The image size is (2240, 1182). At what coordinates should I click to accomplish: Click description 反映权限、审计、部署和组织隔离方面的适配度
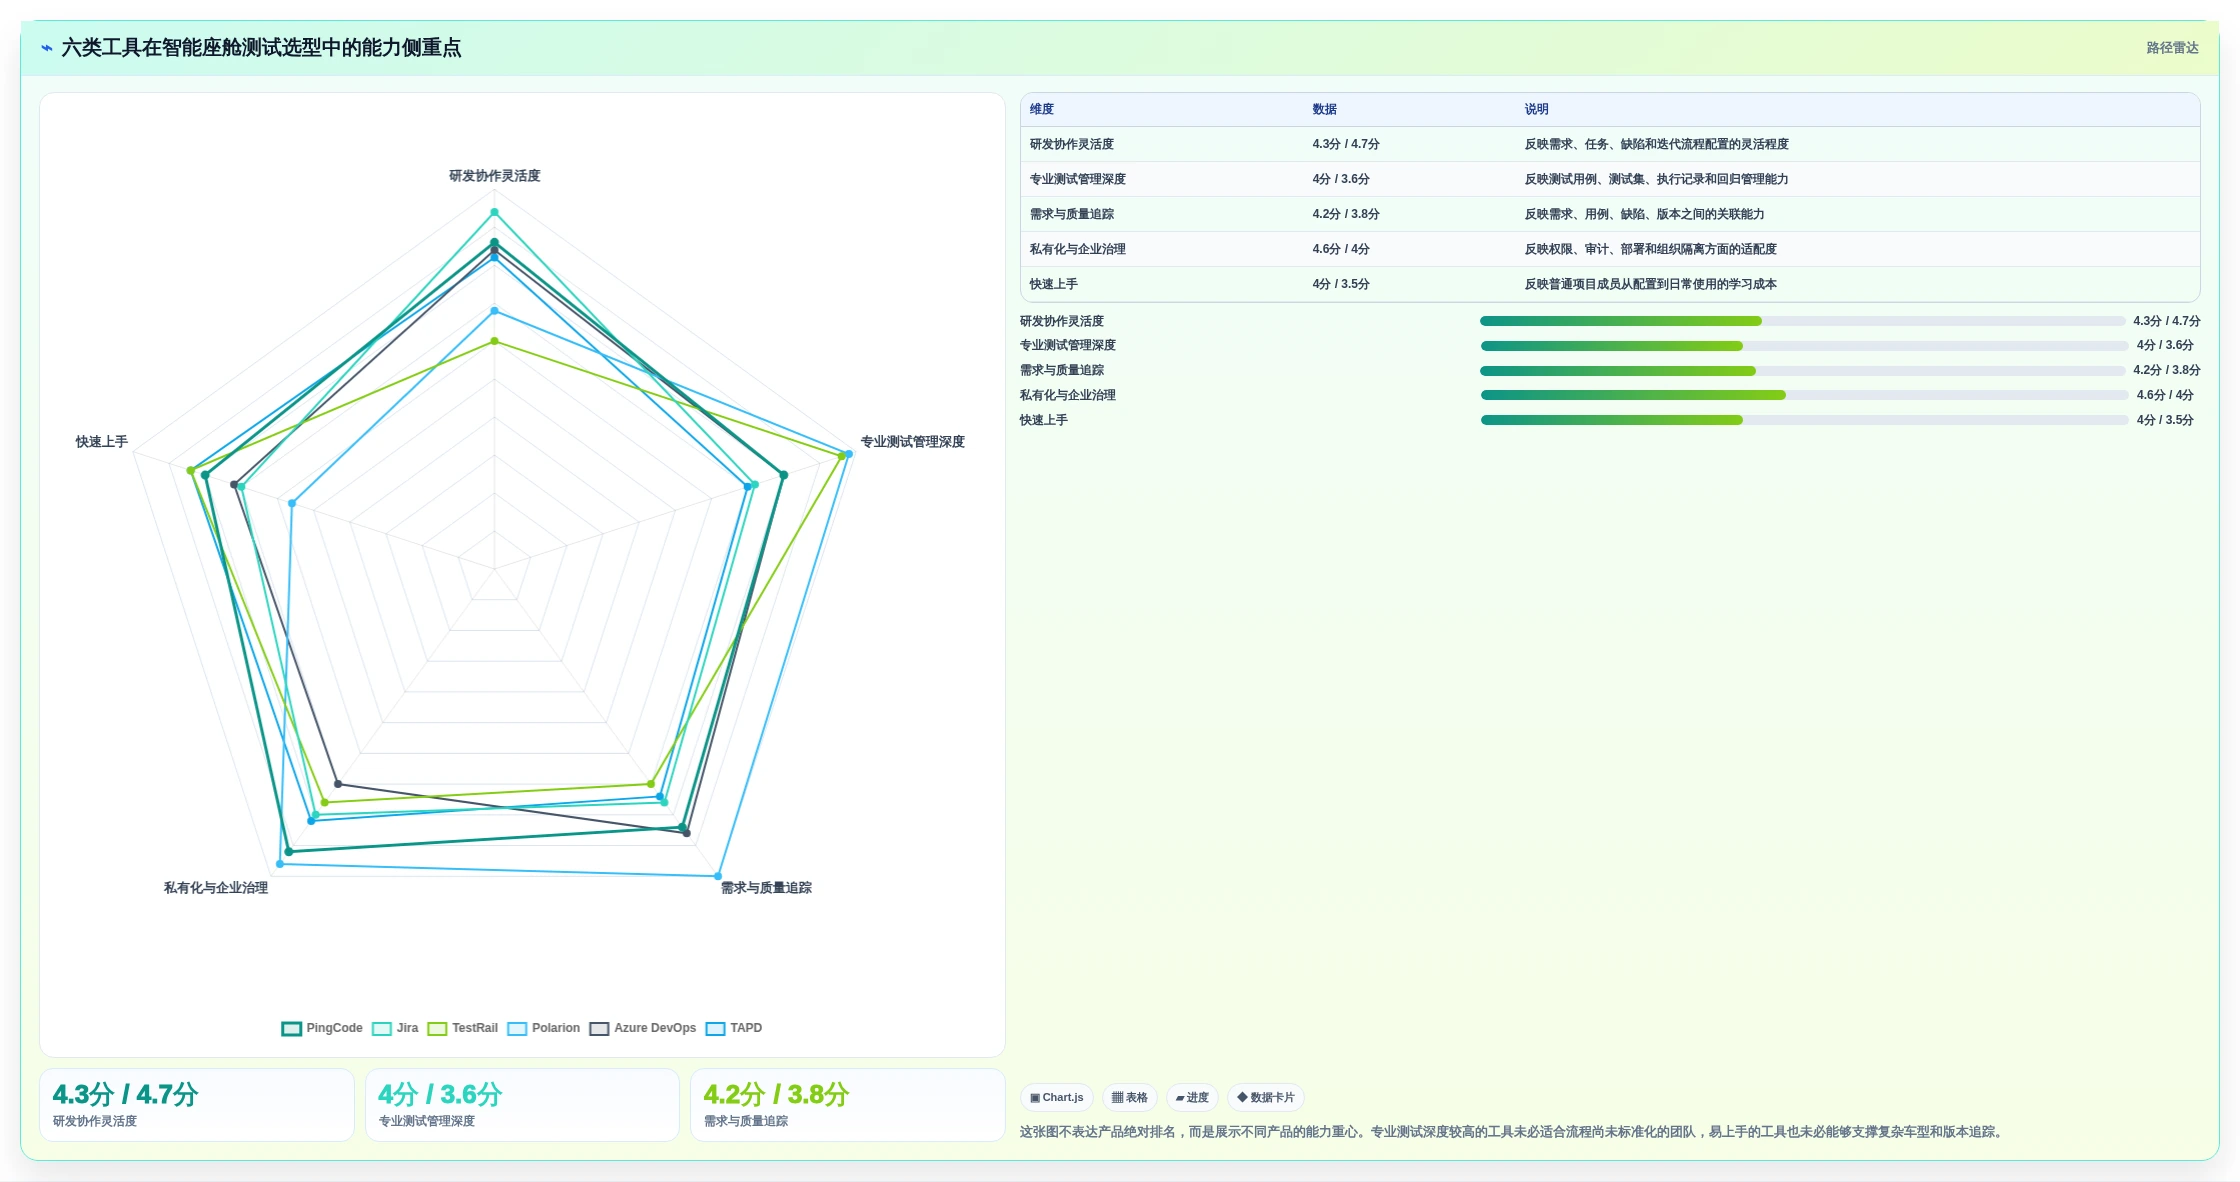pyautogui.click(x=1651, y=249)
